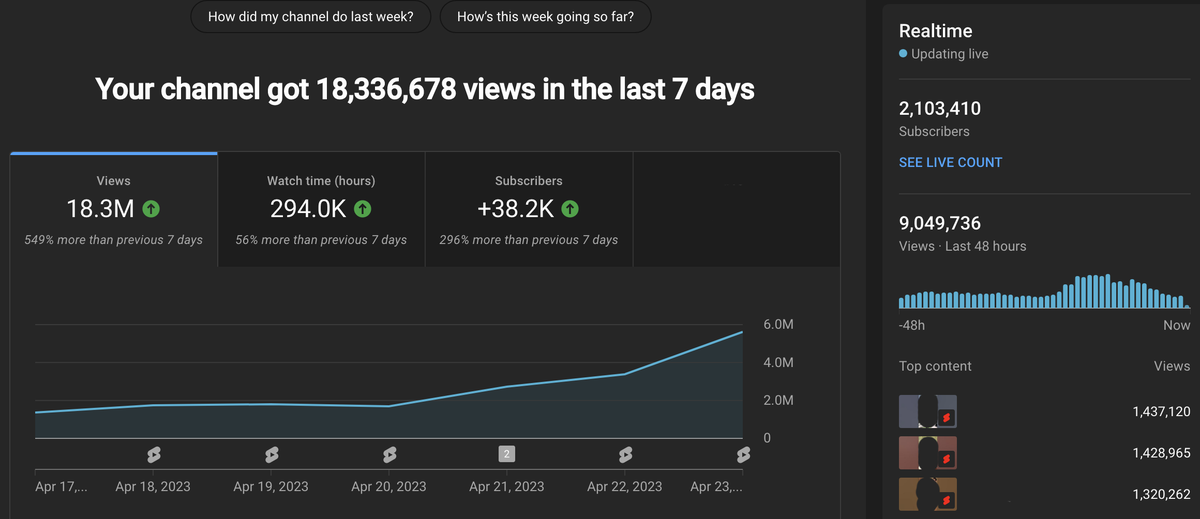
Task: Open the 2-videos marker on Apr 21, 2023
Action: tap(507, 455)
